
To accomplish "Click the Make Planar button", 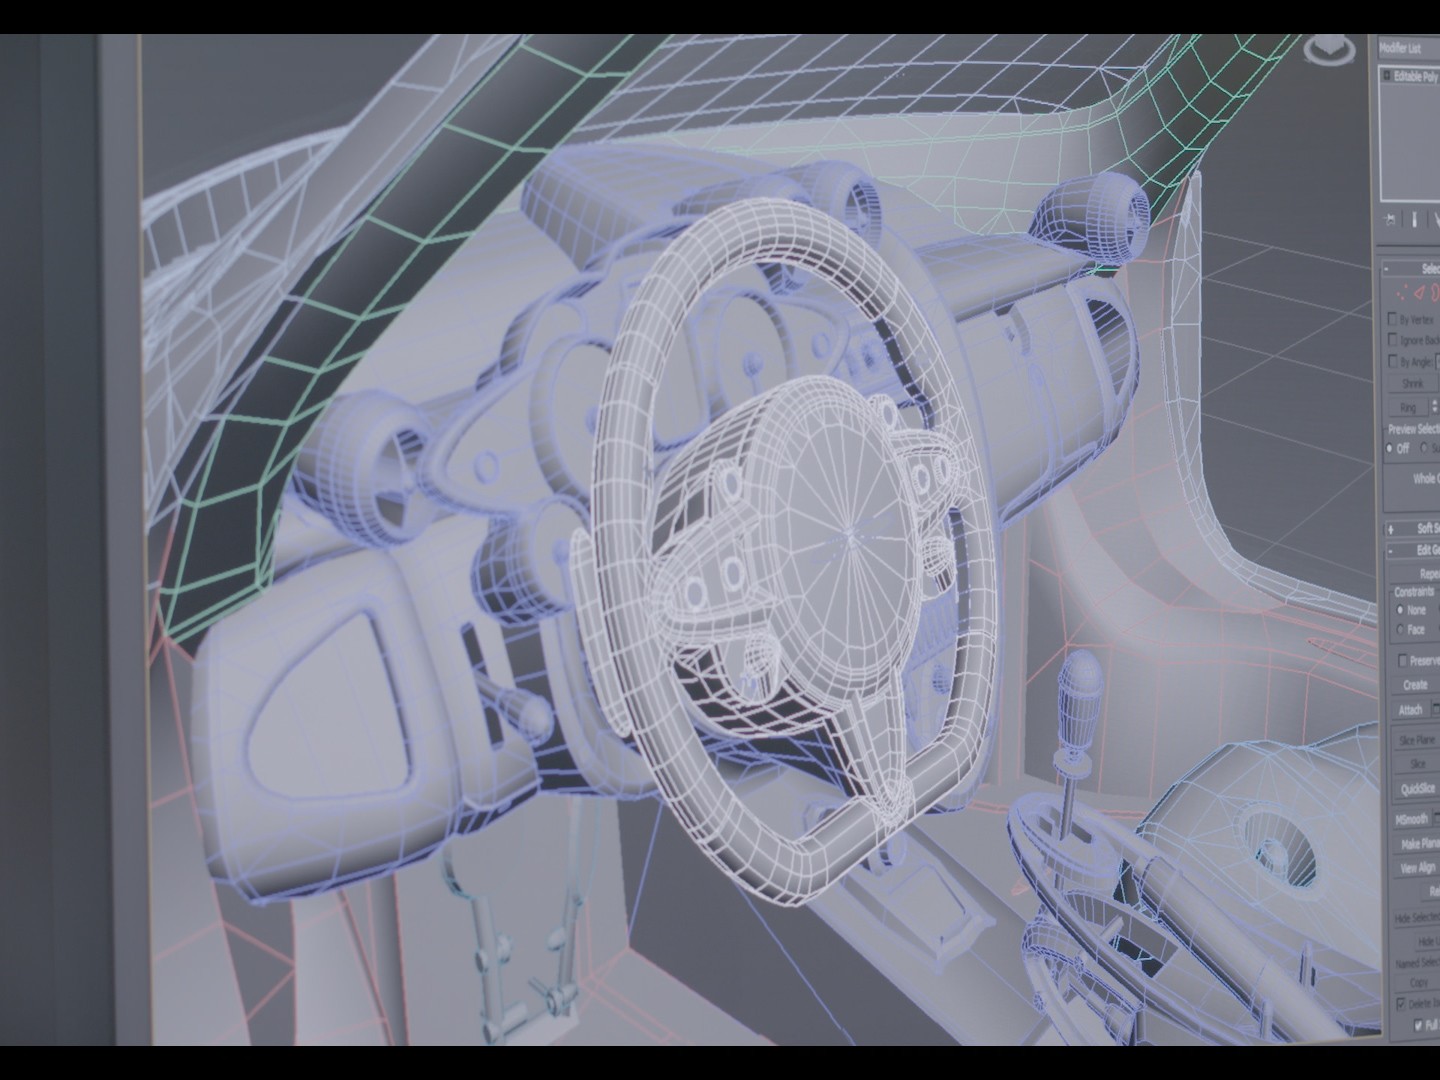I will click(1417, 845).
